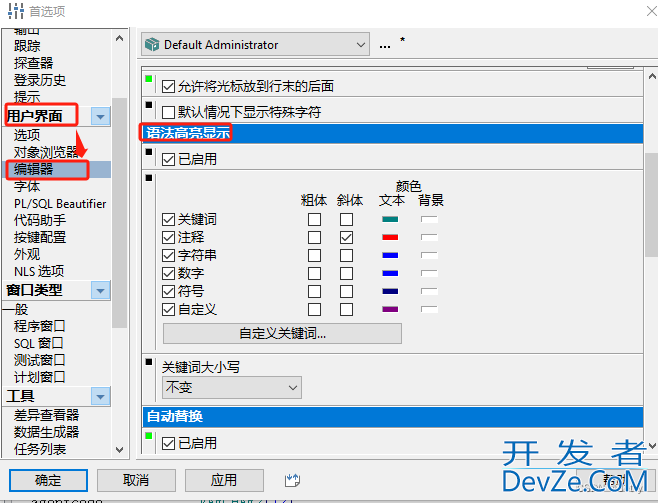Open the 关键词大小写 dropdown showing 不变
658x503 pixels.
click(232, 387)
